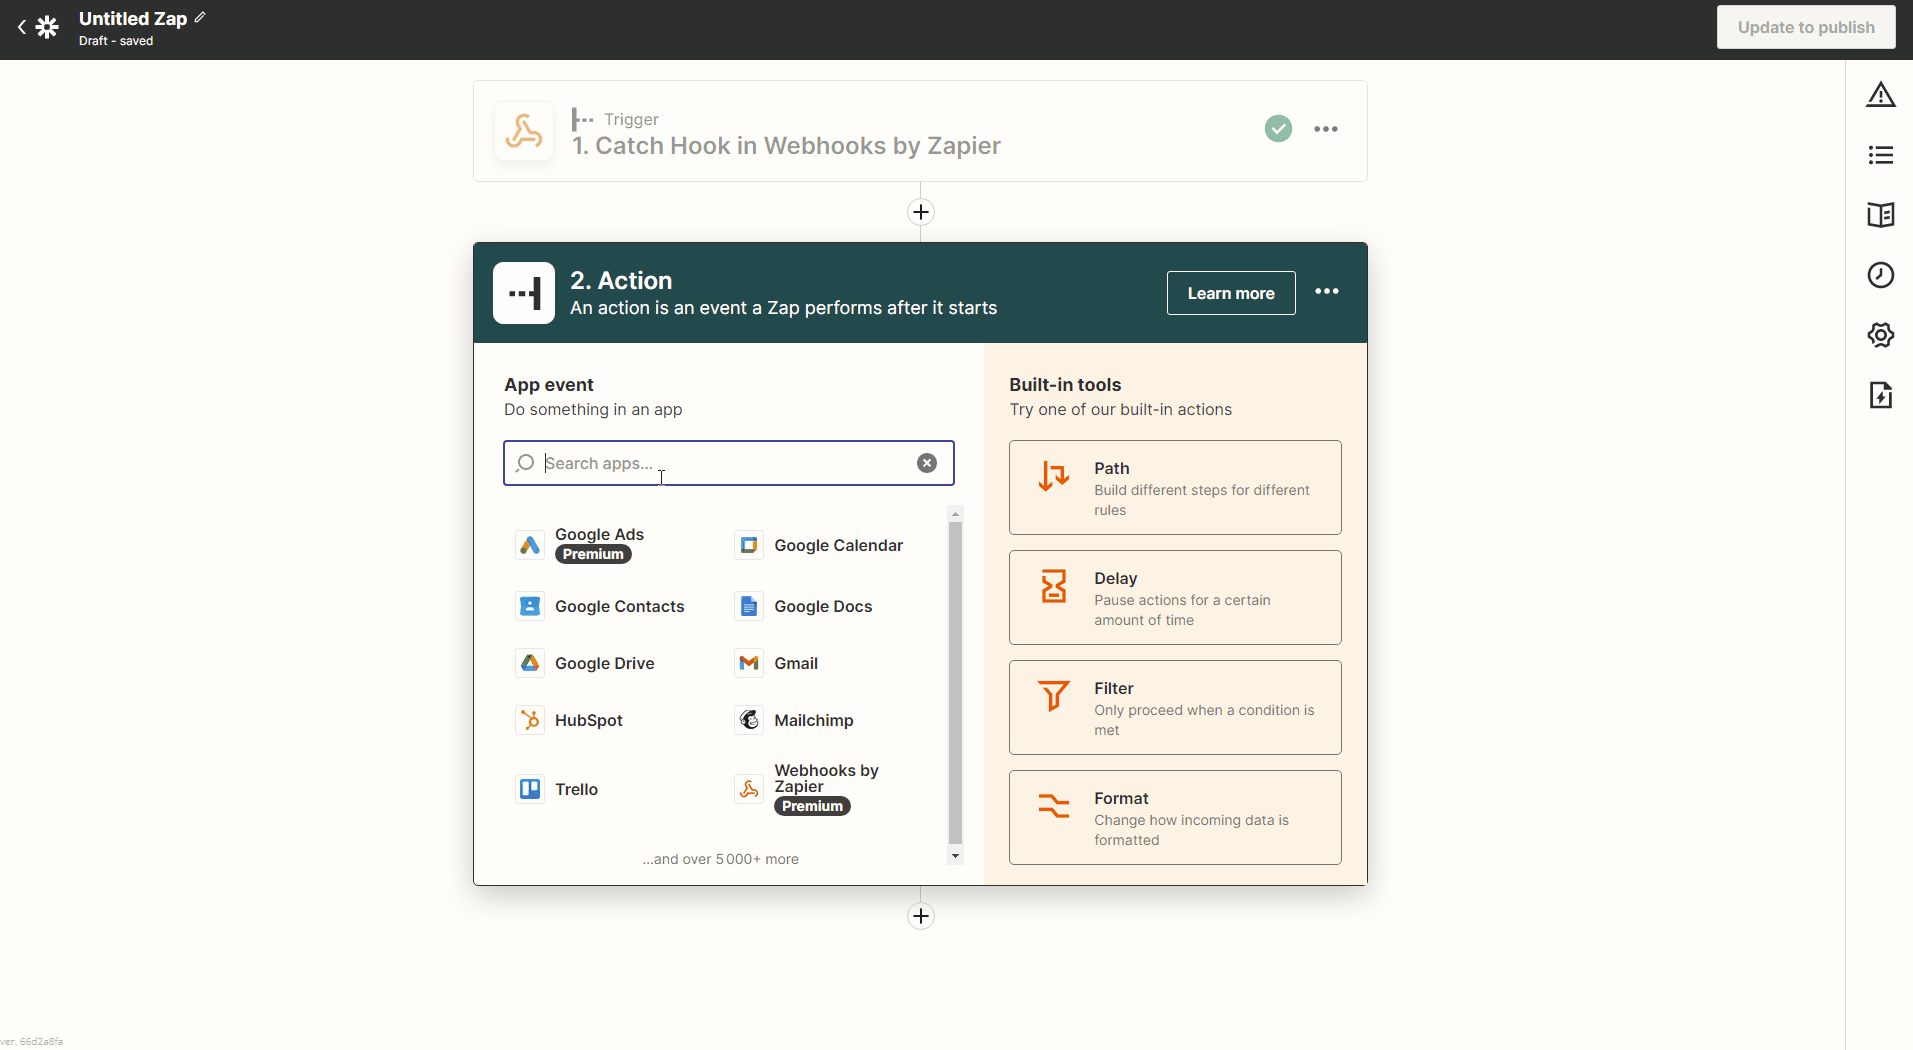
Task: Click the green check status on trigger
Action: coord(1278,129)
